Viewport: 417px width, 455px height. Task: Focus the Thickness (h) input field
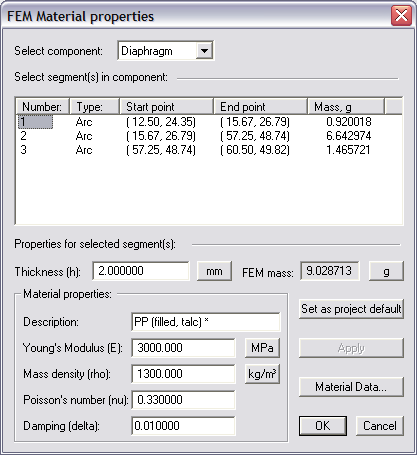coord(141,271)
